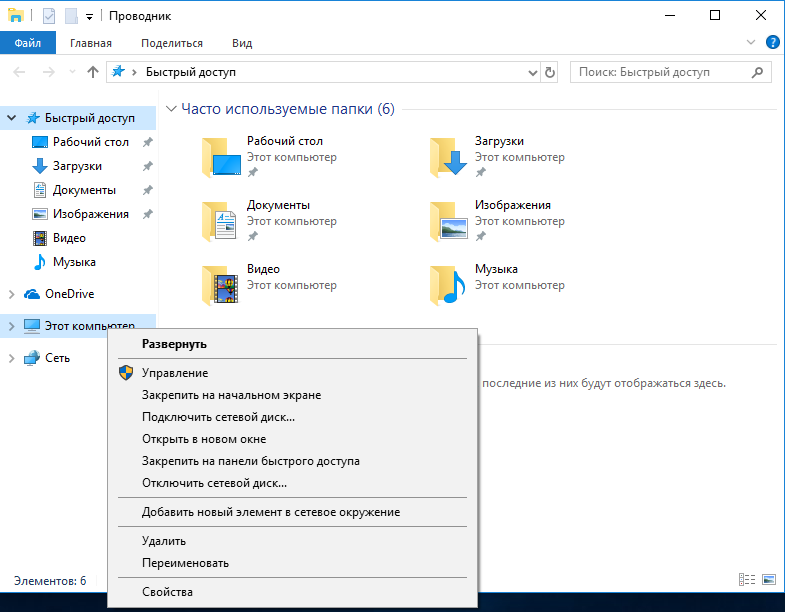785x612 pixels.
Task: Click the up arrow navigation button
Action: [x=93, y=72]
